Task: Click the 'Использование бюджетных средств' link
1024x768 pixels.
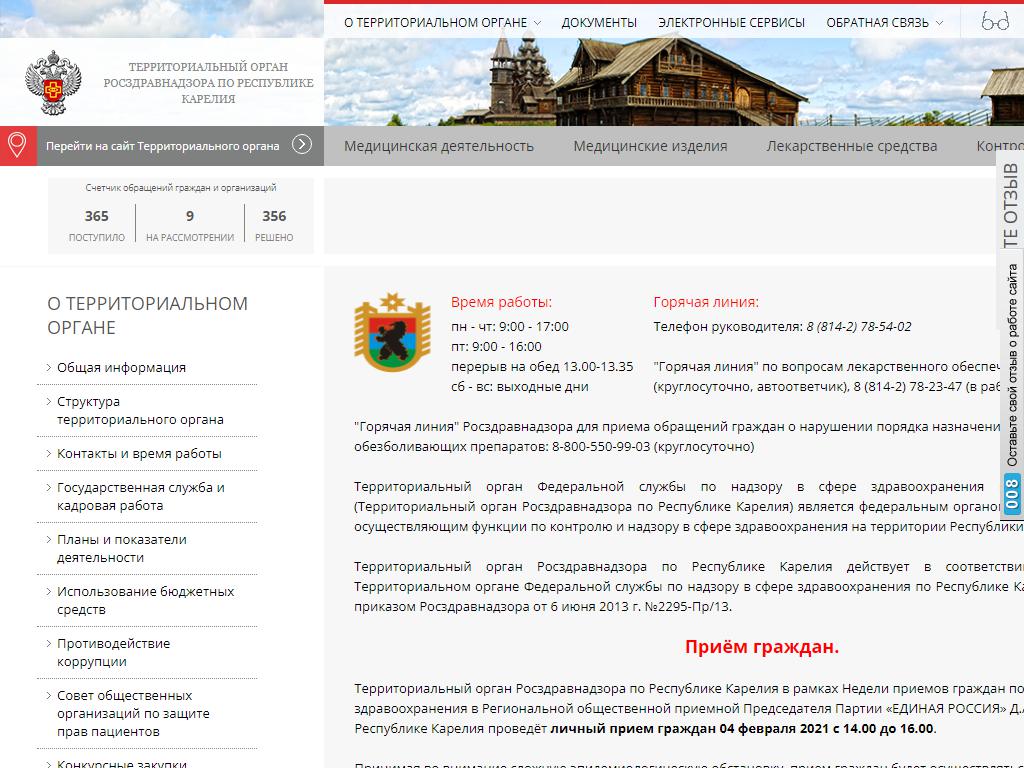Action: [145, 600]
